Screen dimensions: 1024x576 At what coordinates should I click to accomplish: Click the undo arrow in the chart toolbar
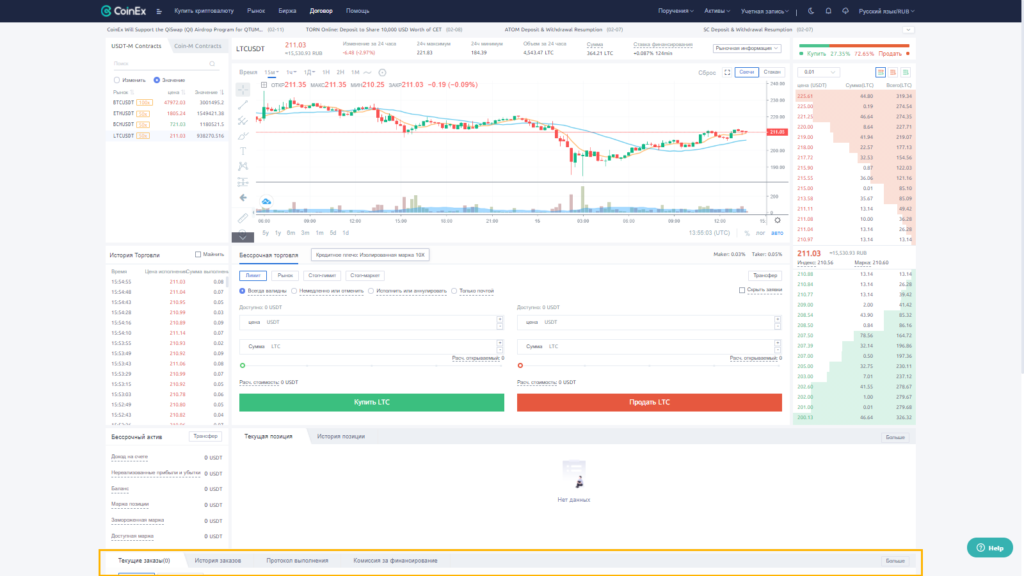(x=244, y=197)
